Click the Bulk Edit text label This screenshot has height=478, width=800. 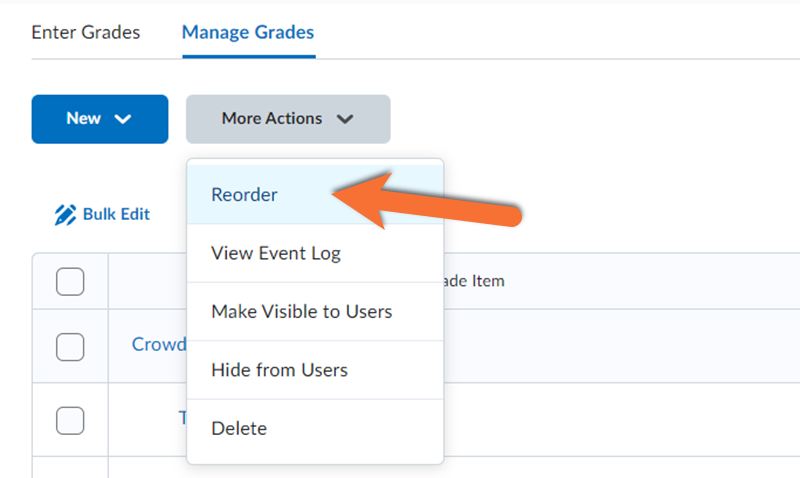pyautogui.click(x=116, y=214)
